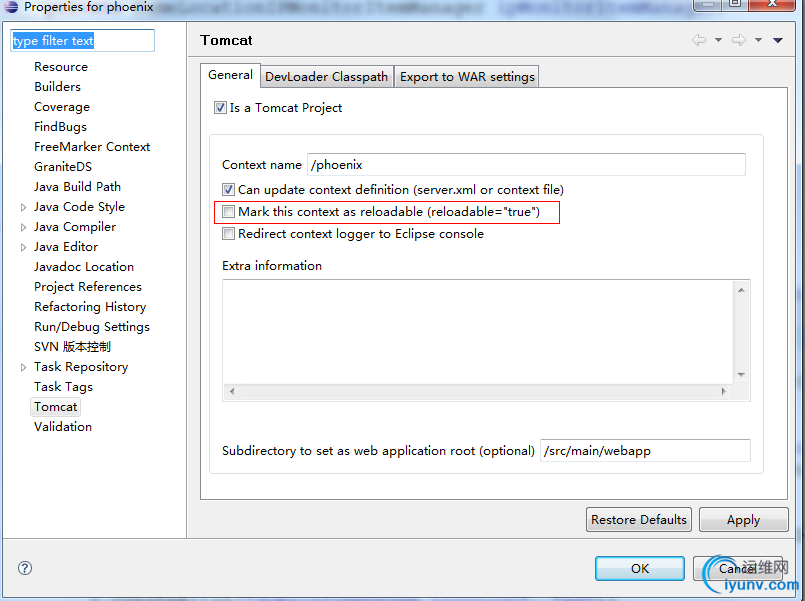Click the web application root subdirectory field
Image resolution: width=805 pixels, height=601 pixels.
(645, 451)
